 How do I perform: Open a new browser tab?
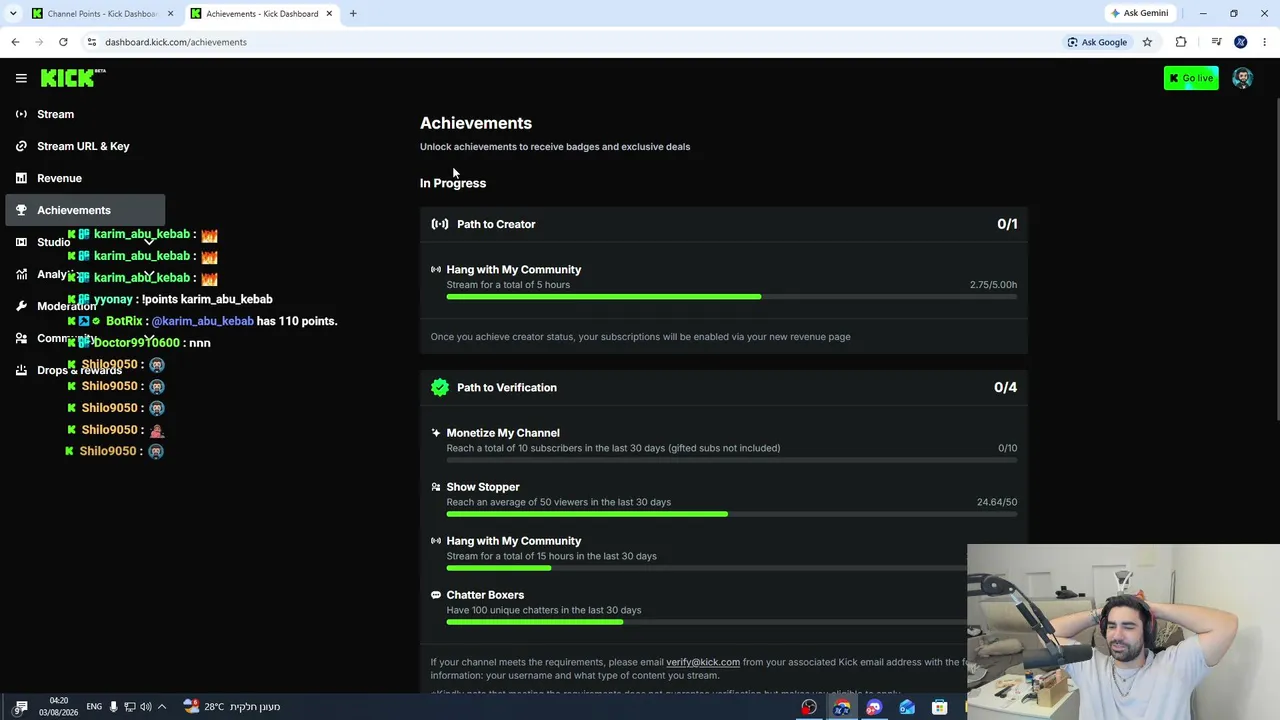coord(353,14)
